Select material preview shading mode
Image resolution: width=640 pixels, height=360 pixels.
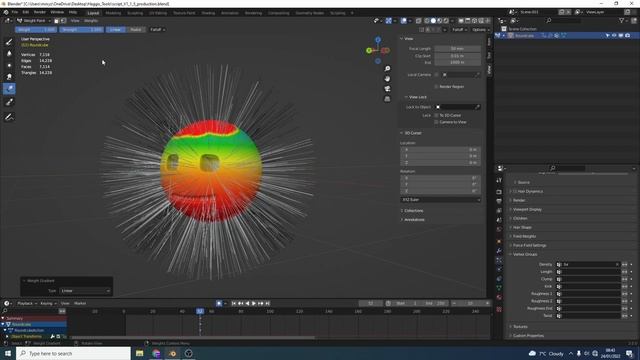pyautogui.click(x=440, y=20)
